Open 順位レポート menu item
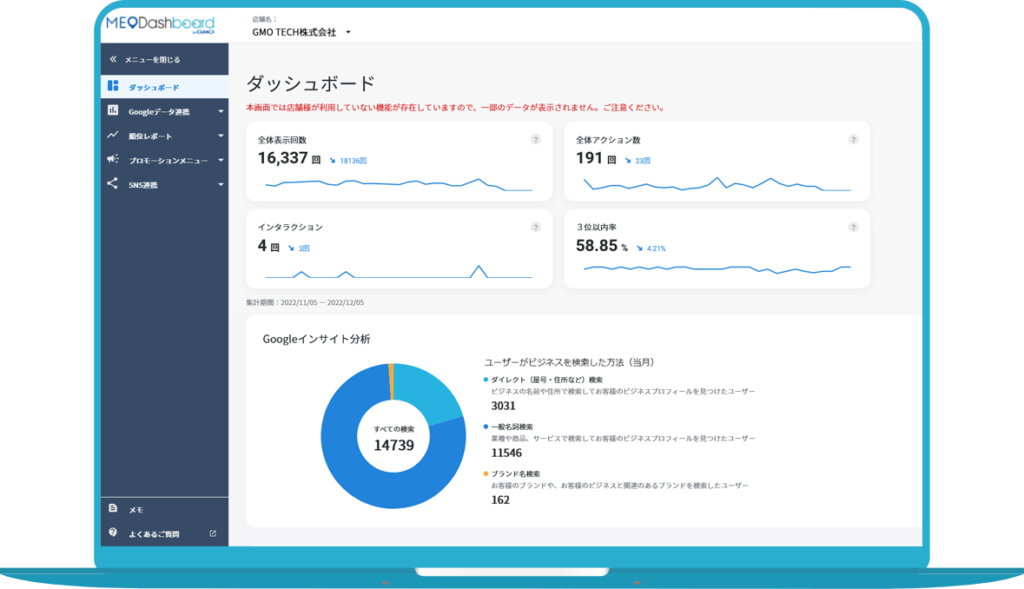This screenshot has height=589, width=1024. pyautogui.click(x=165, y=136)
